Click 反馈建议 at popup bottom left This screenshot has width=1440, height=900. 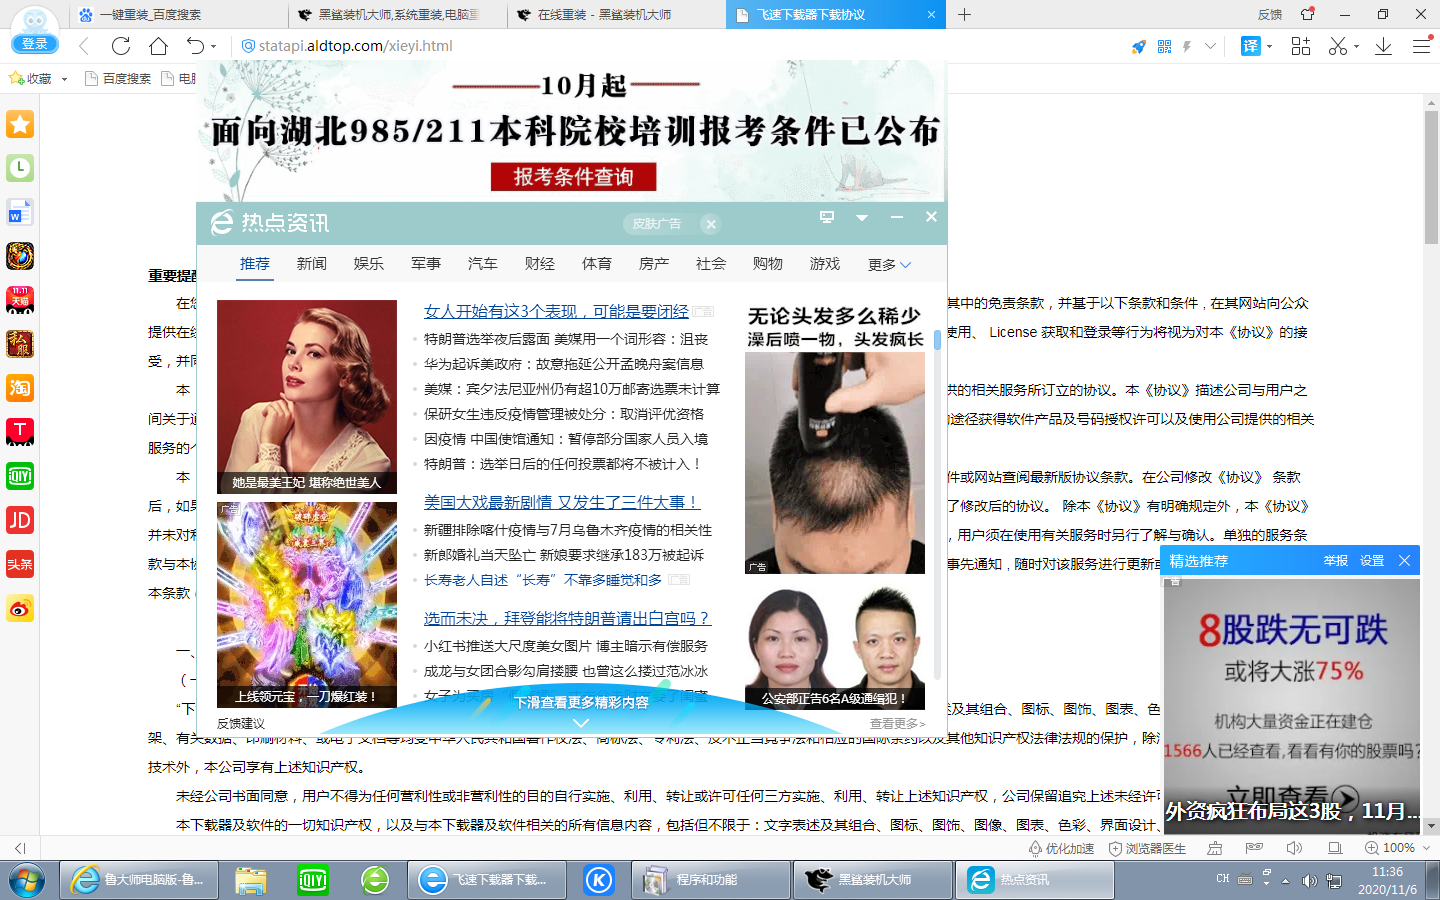pos(241,724)
